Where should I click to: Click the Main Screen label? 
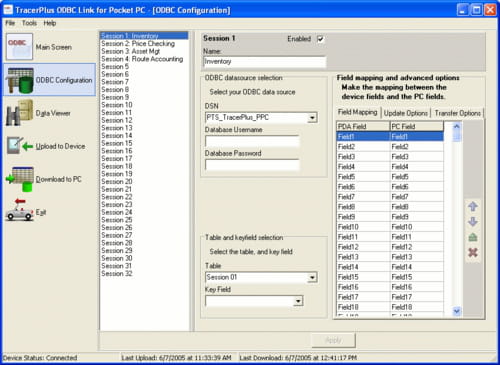54,47
